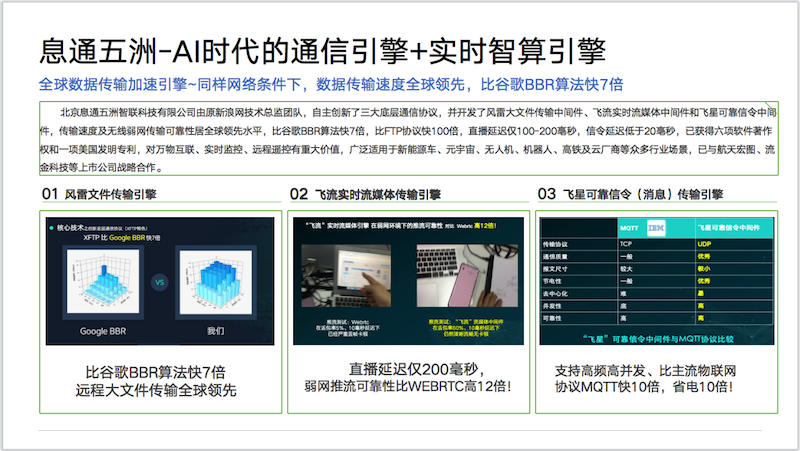
Task: Click the caption 弱网推流可靠性比WEBRTC高12倍
Action: pyautogui.click(x=408, y=386)
